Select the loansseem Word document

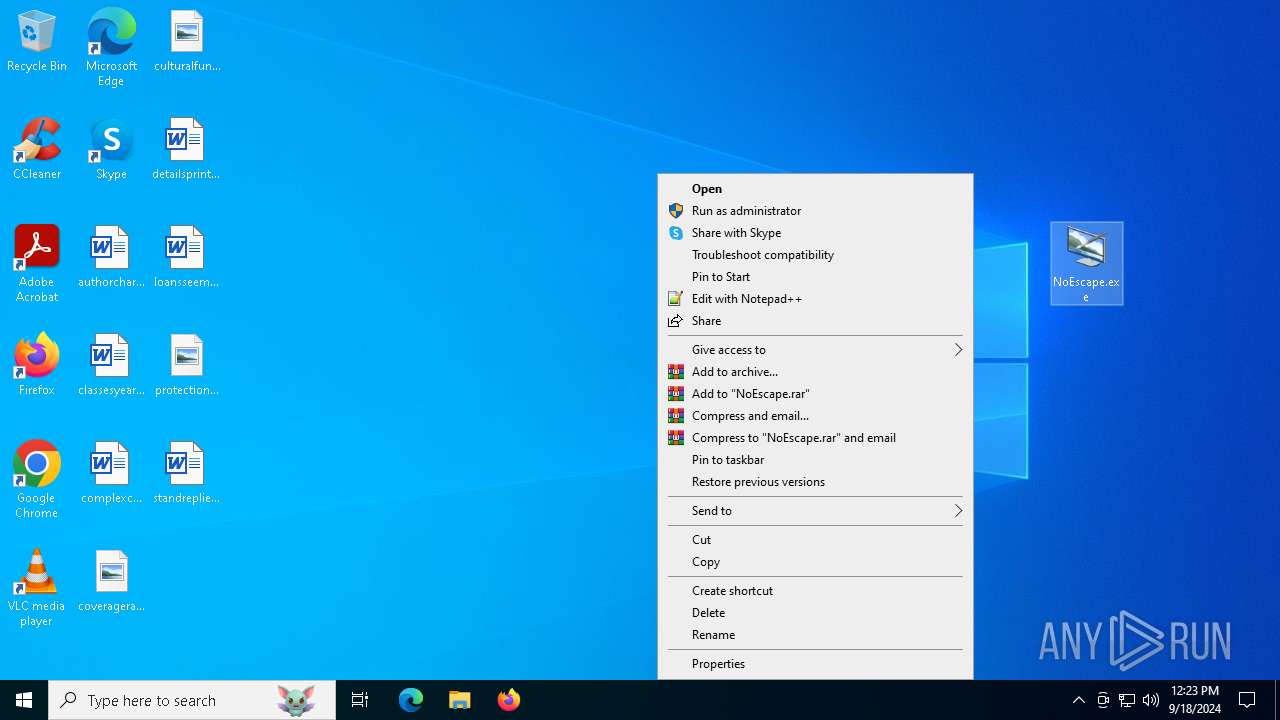click(x=186, y=258)
